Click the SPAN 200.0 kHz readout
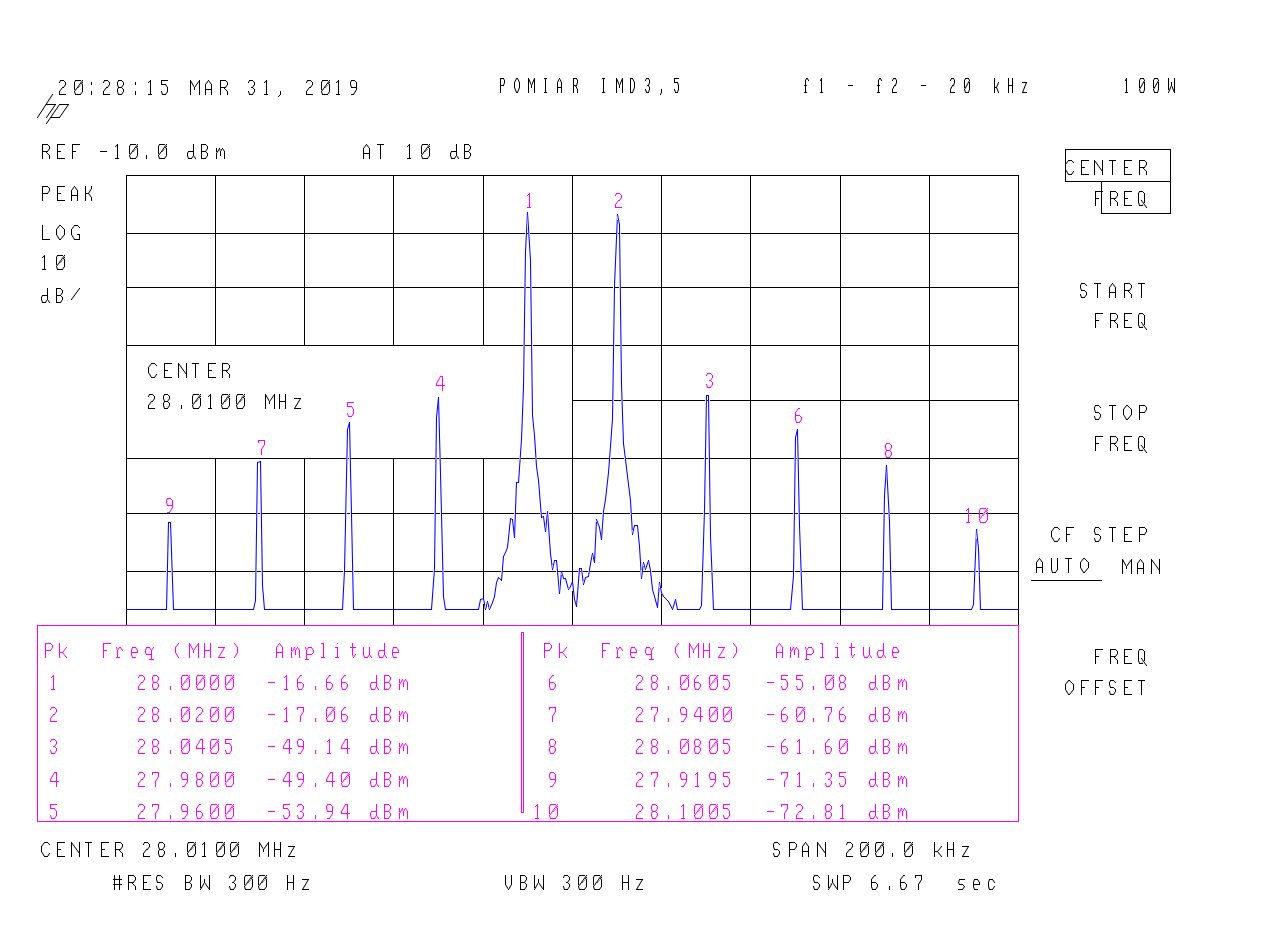This screenshot has width=1273, height=932. 871,851
